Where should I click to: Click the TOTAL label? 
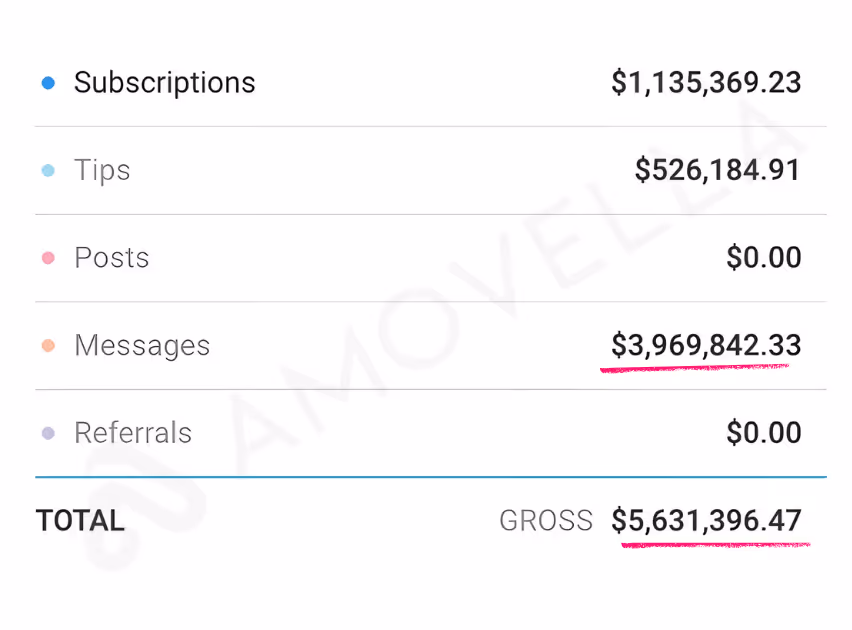tap(79, 520)
